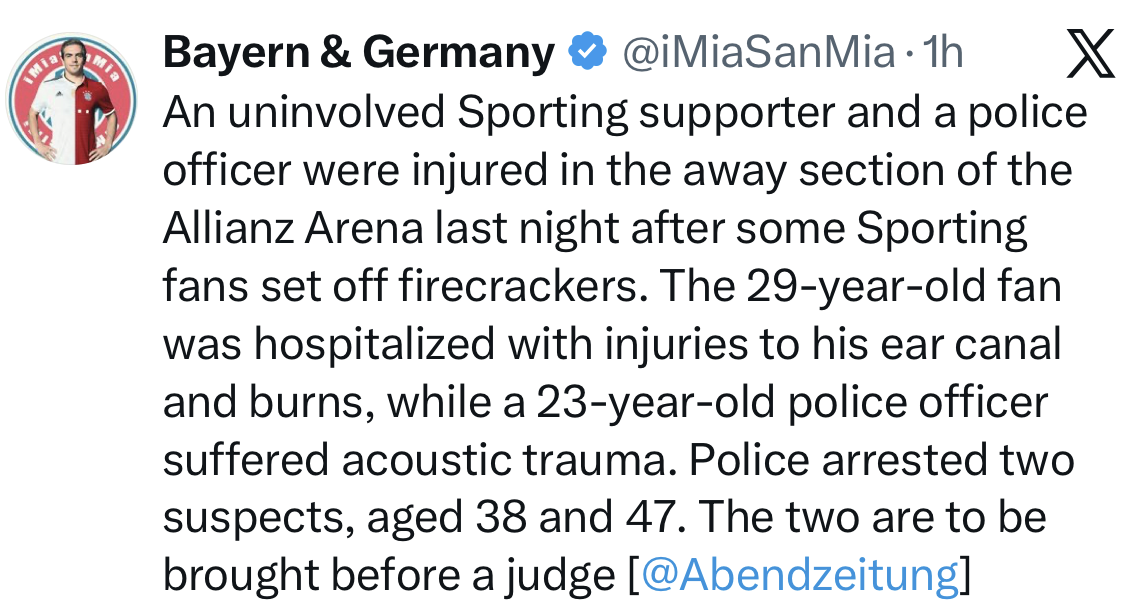Click the "last night" phrase
The image size is (1148, 607).
(x=514, y=229)
